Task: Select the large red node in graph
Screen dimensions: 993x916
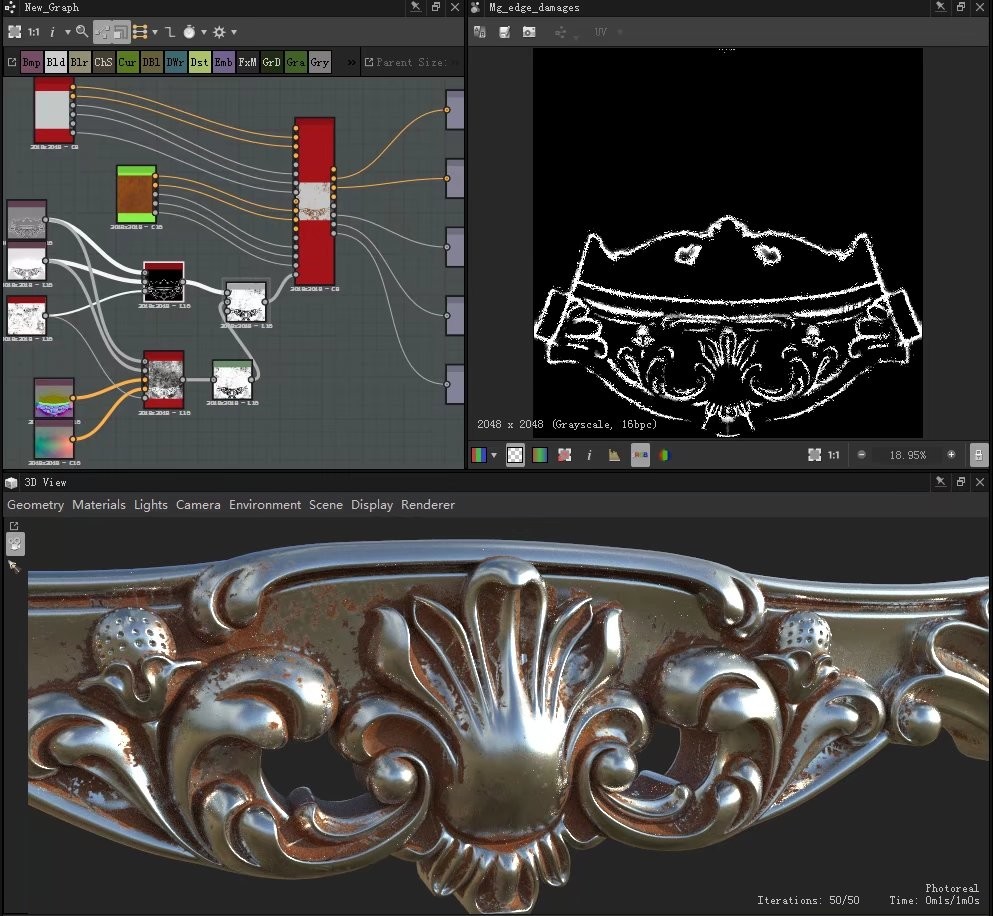Action: point(314,202)
